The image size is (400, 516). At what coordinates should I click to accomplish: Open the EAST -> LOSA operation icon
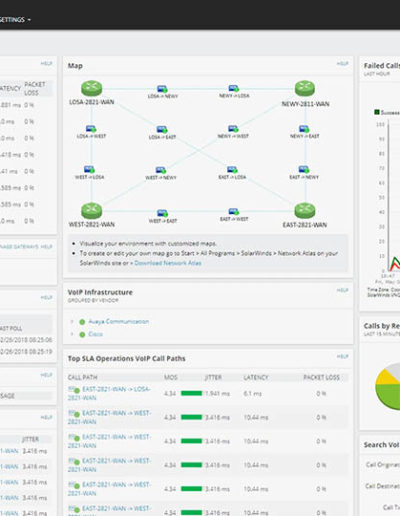coord(232,170)
